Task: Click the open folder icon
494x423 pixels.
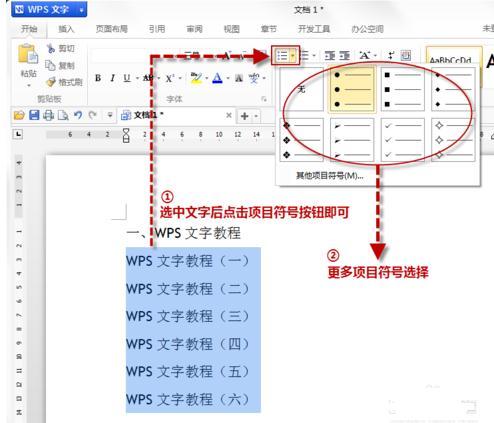Action: 19,115
